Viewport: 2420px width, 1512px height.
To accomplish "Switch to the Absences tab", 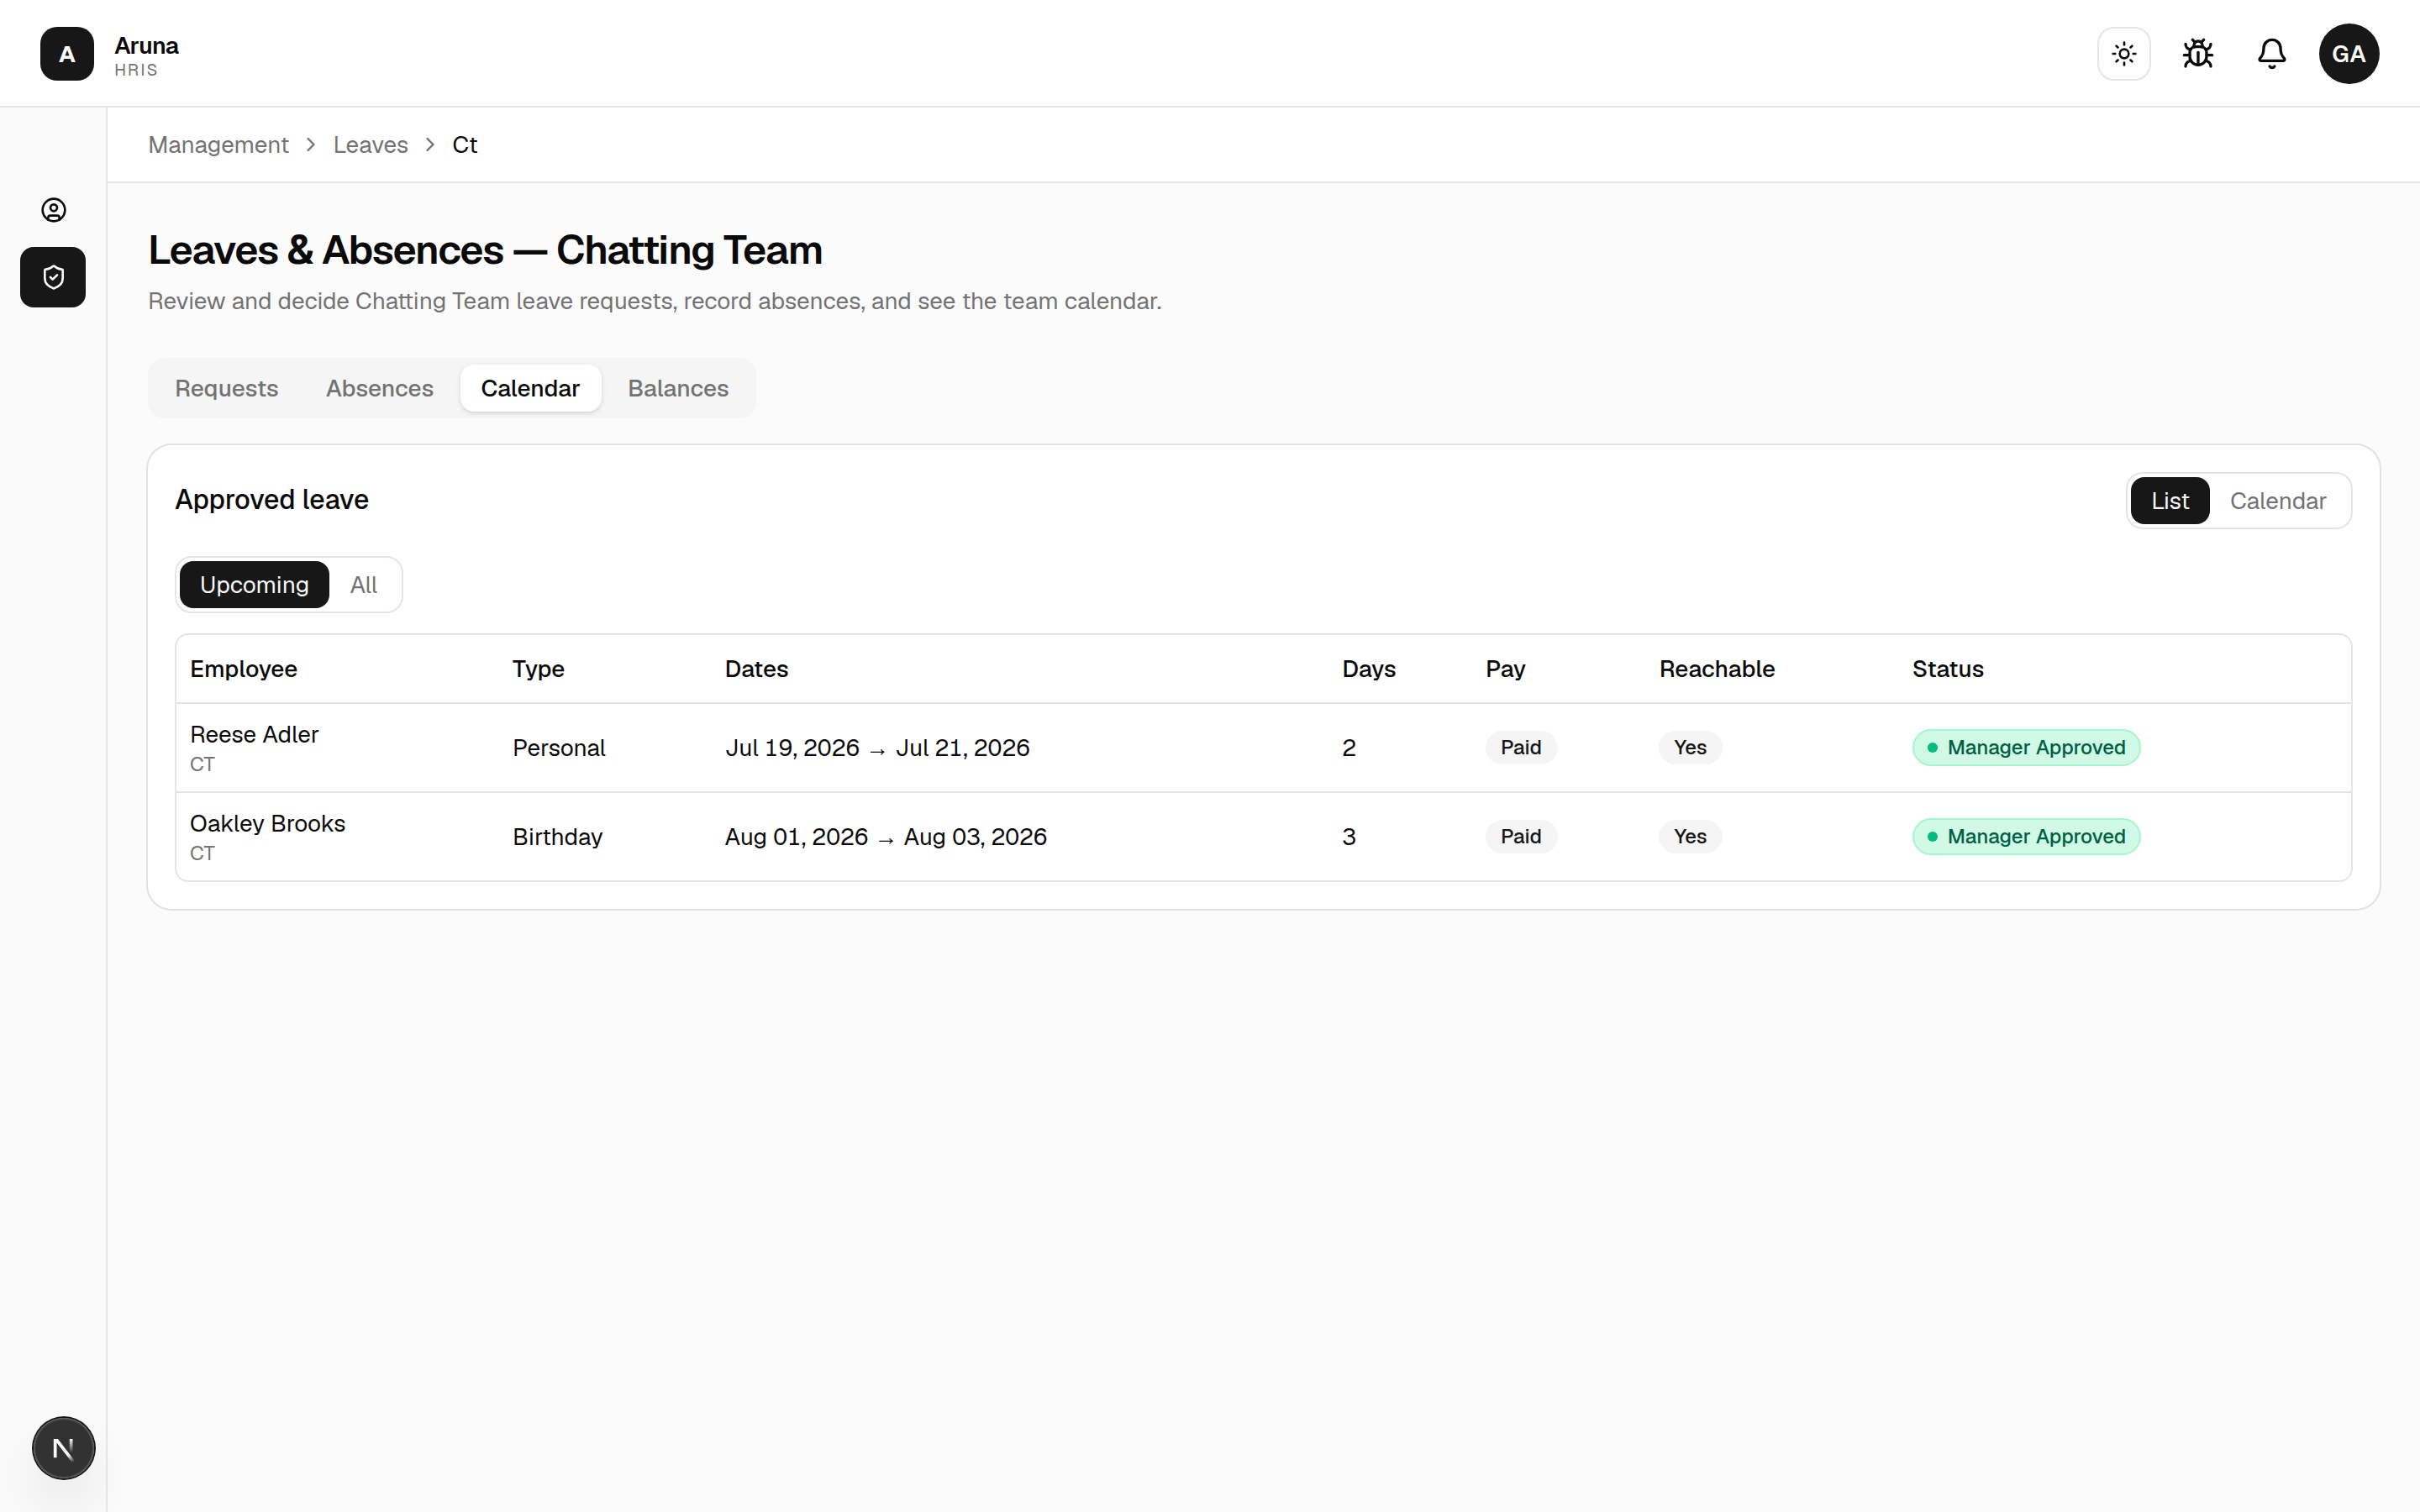I will click(x=380, y=388).
